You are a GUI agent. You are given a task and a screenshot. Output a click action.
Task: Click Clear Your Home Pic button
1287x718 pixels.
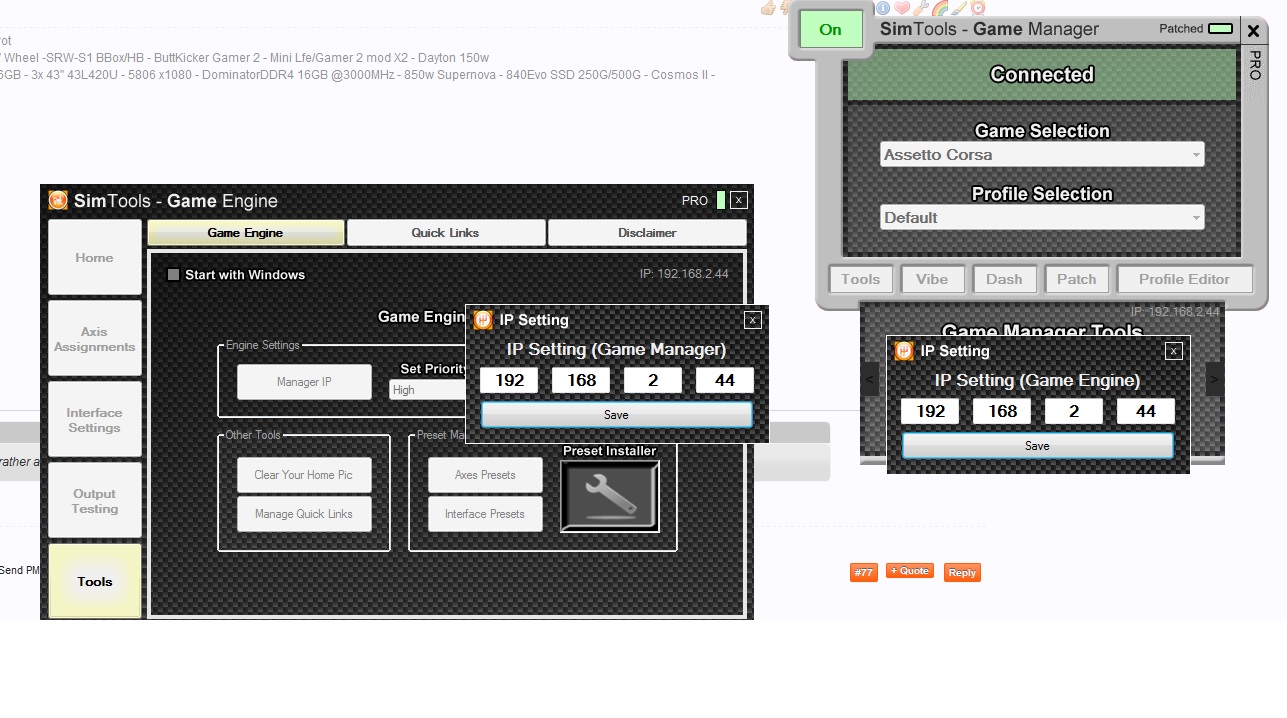(303, 475)
